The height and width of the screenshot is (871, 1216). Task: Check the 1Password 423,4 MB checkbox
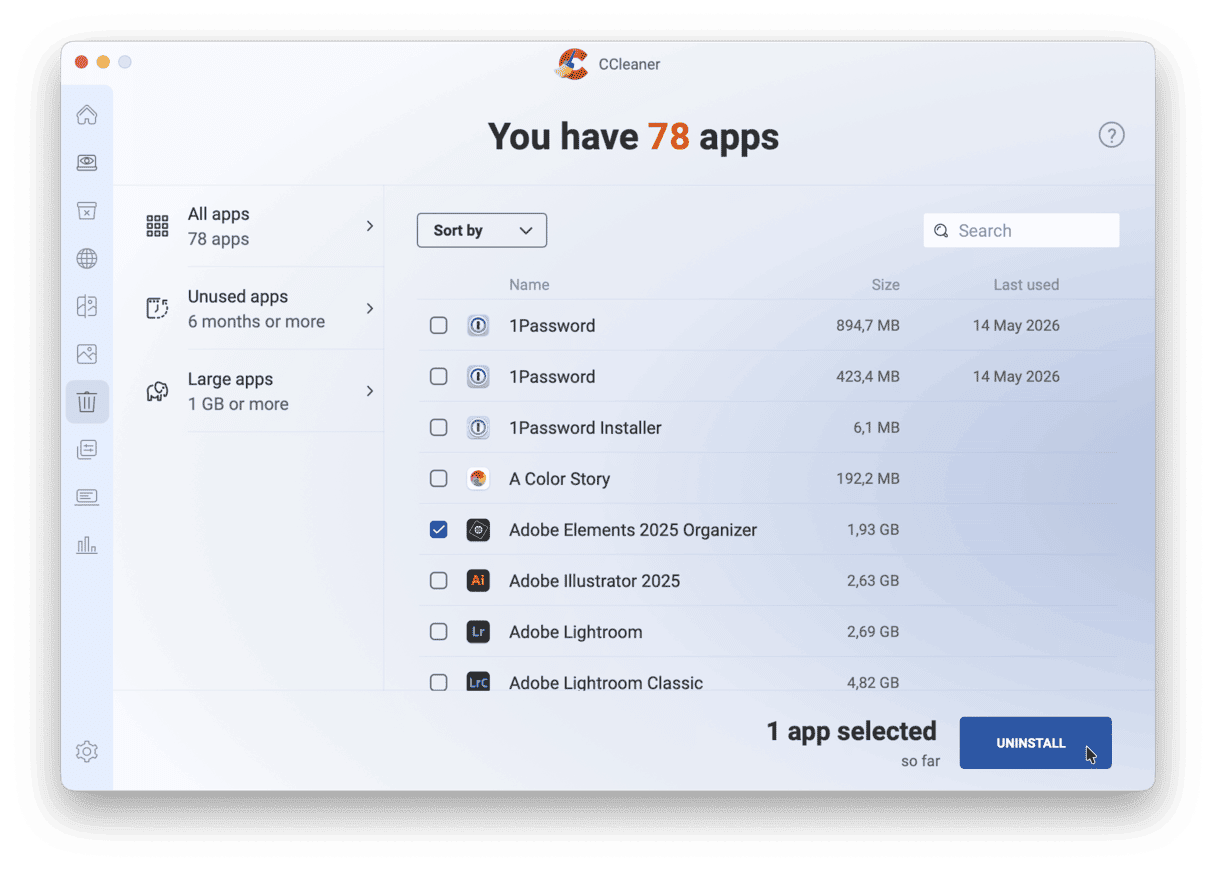click(438, 376)
